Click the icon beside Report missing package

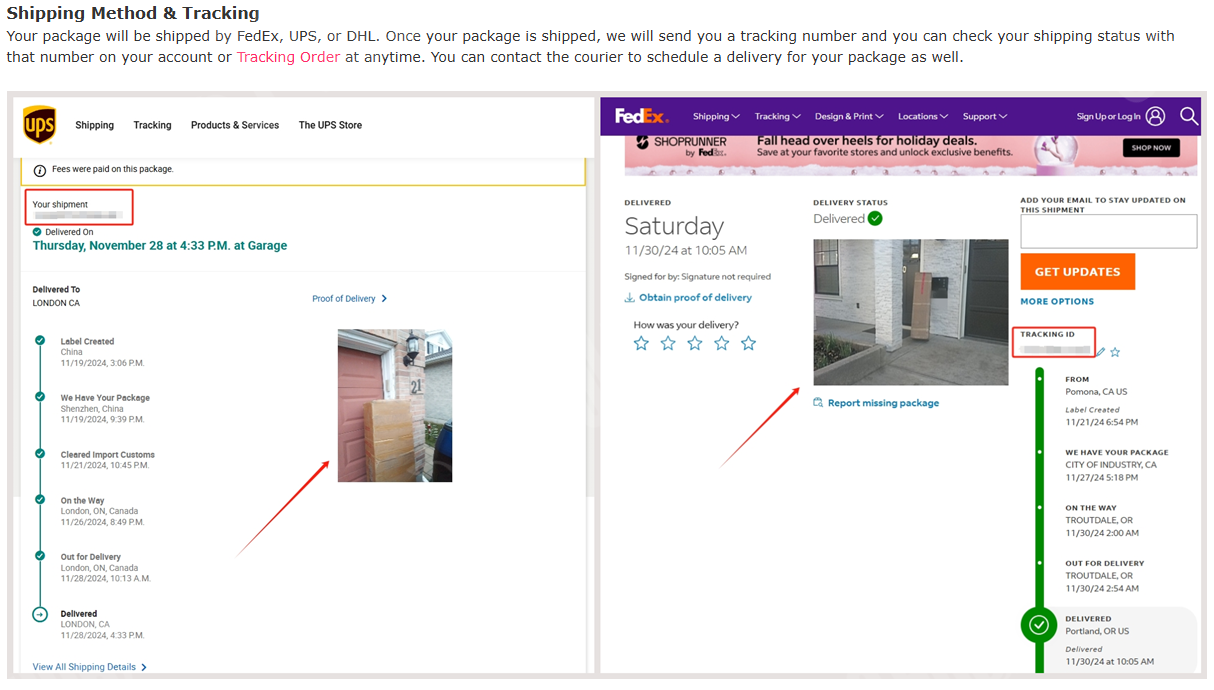[818, 403]
